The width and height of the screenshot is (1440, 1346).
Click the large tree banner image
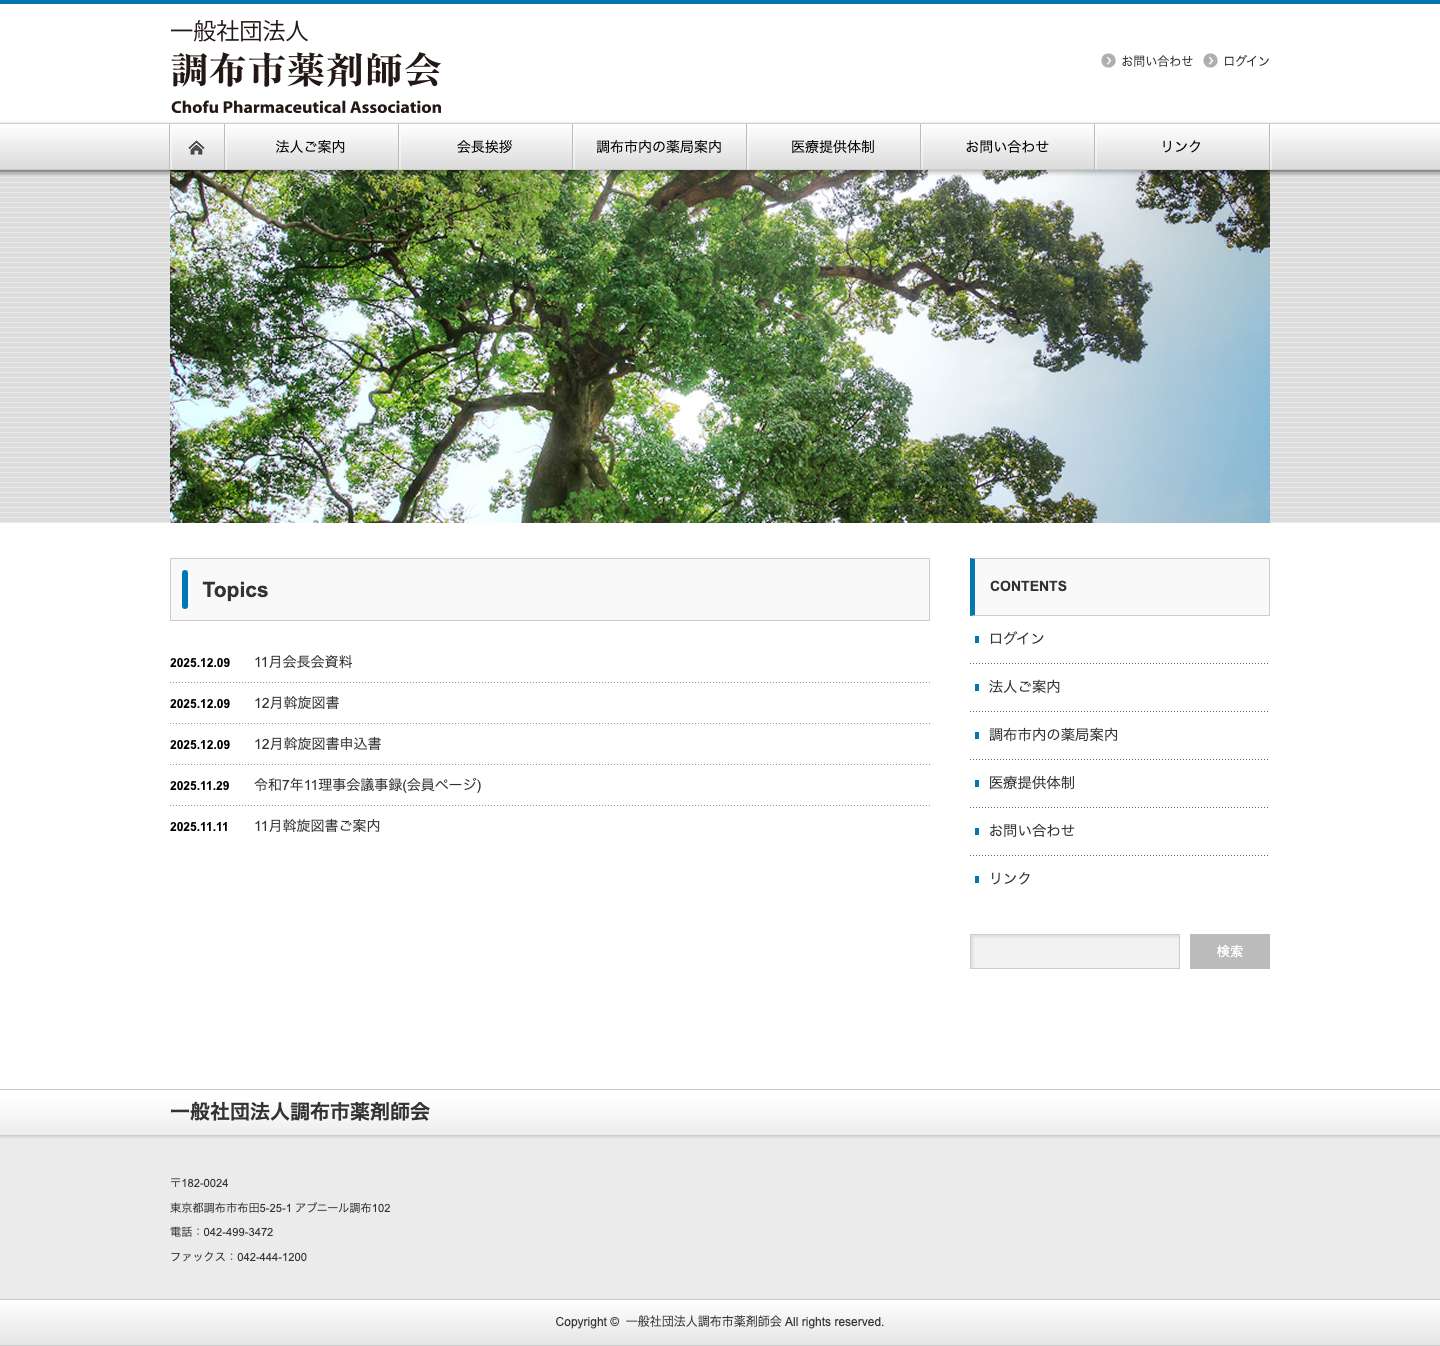pyautogui.click(x=719, y=345)
